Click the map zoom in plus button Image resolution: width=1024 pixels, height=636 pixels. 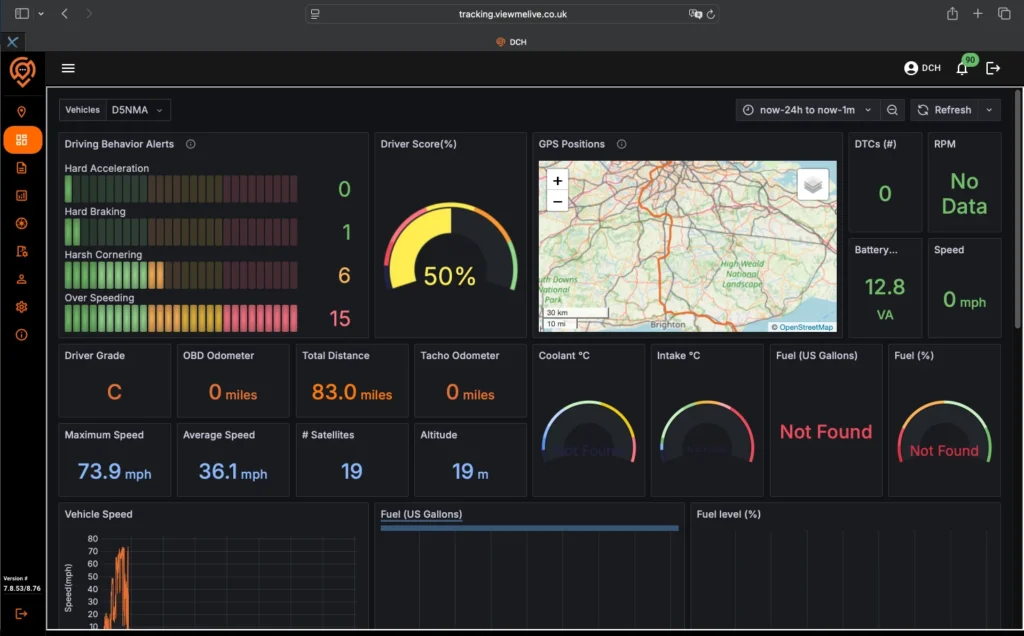coord(558,181)
